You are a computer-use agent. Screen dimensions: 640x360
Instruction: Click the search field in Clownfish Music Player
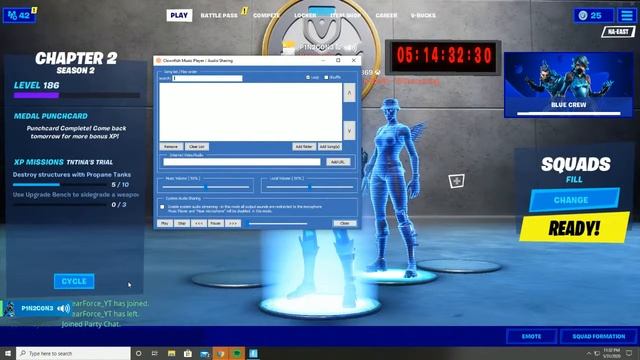click(x=207, y=78)
